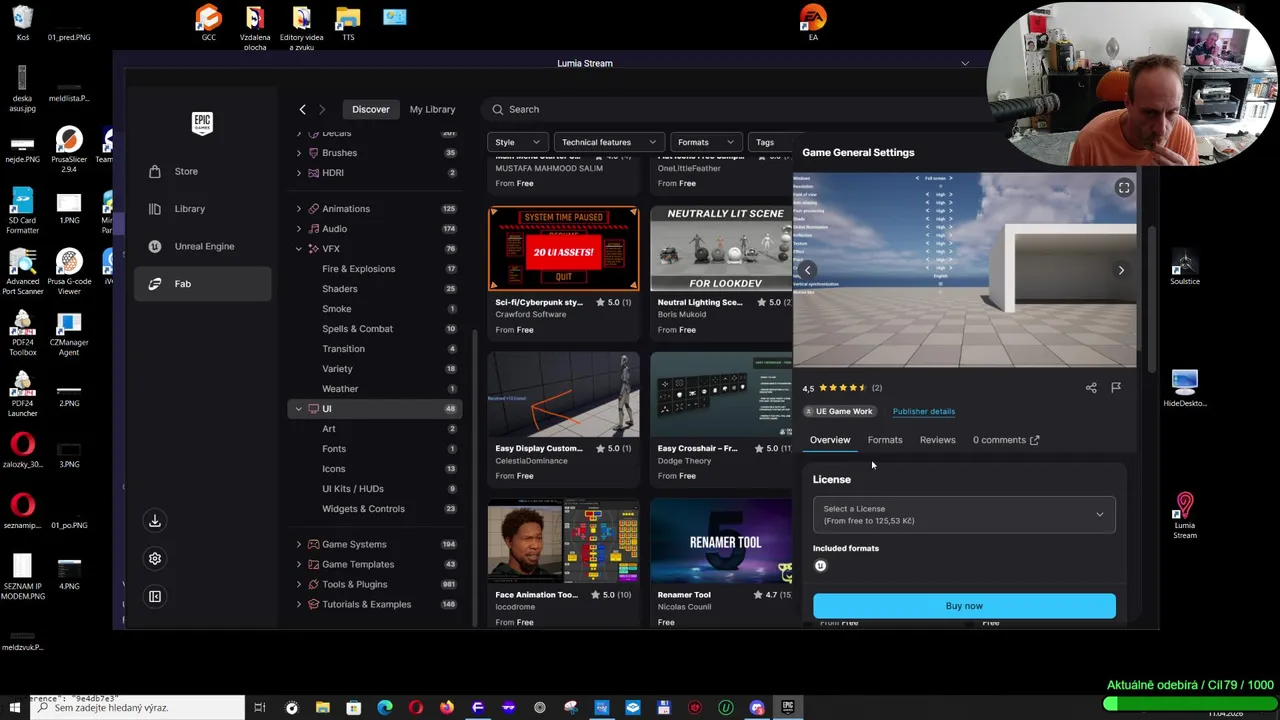The width and height of the screenshot is (1280, 720).
Task: Open the Lumia Stream desktop shortcut
Action: tap(1185, 516)
